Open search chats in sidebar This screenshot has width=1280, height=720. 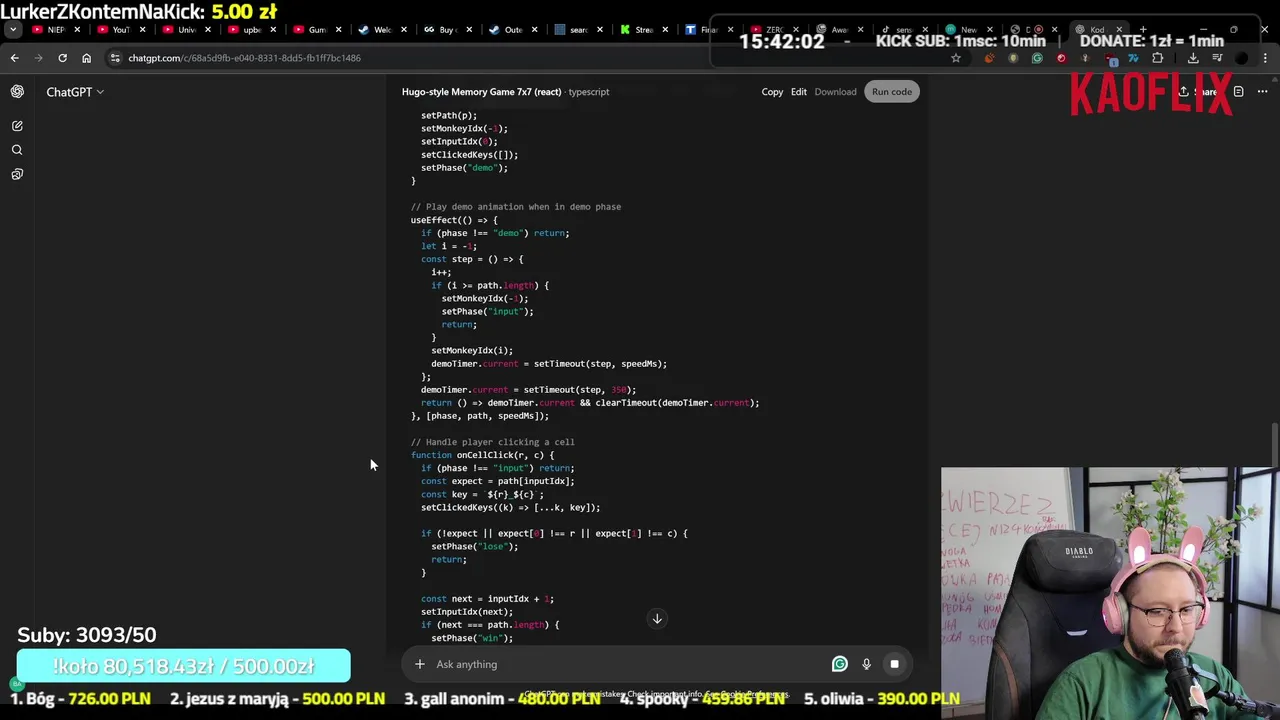[17, 150]
